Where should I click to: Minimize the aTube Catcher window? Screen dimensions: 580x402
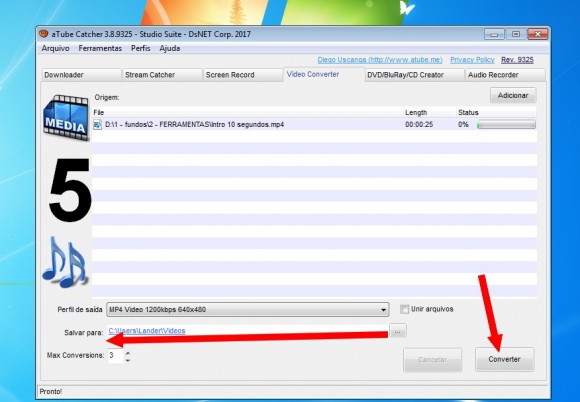point(494,34)
